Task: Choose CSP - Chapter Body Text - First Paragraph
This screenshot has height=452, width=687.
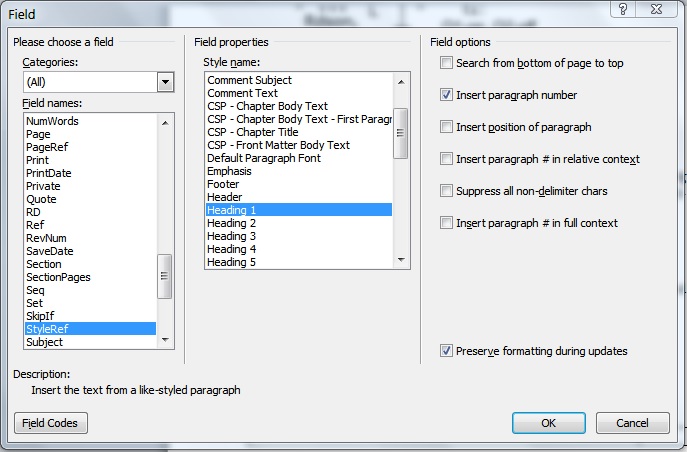Action: (x=299, y=119)
